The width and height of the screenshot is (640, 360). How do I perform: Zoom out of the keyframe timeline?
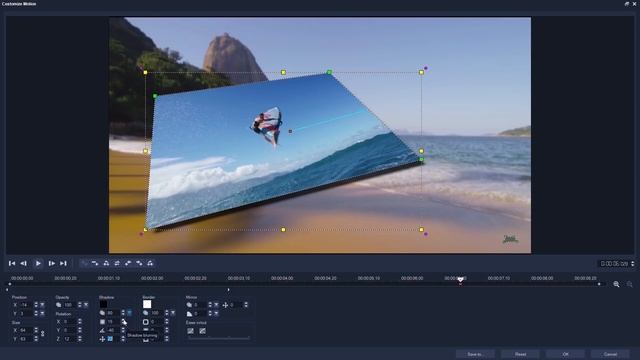(x=629, y=284)
